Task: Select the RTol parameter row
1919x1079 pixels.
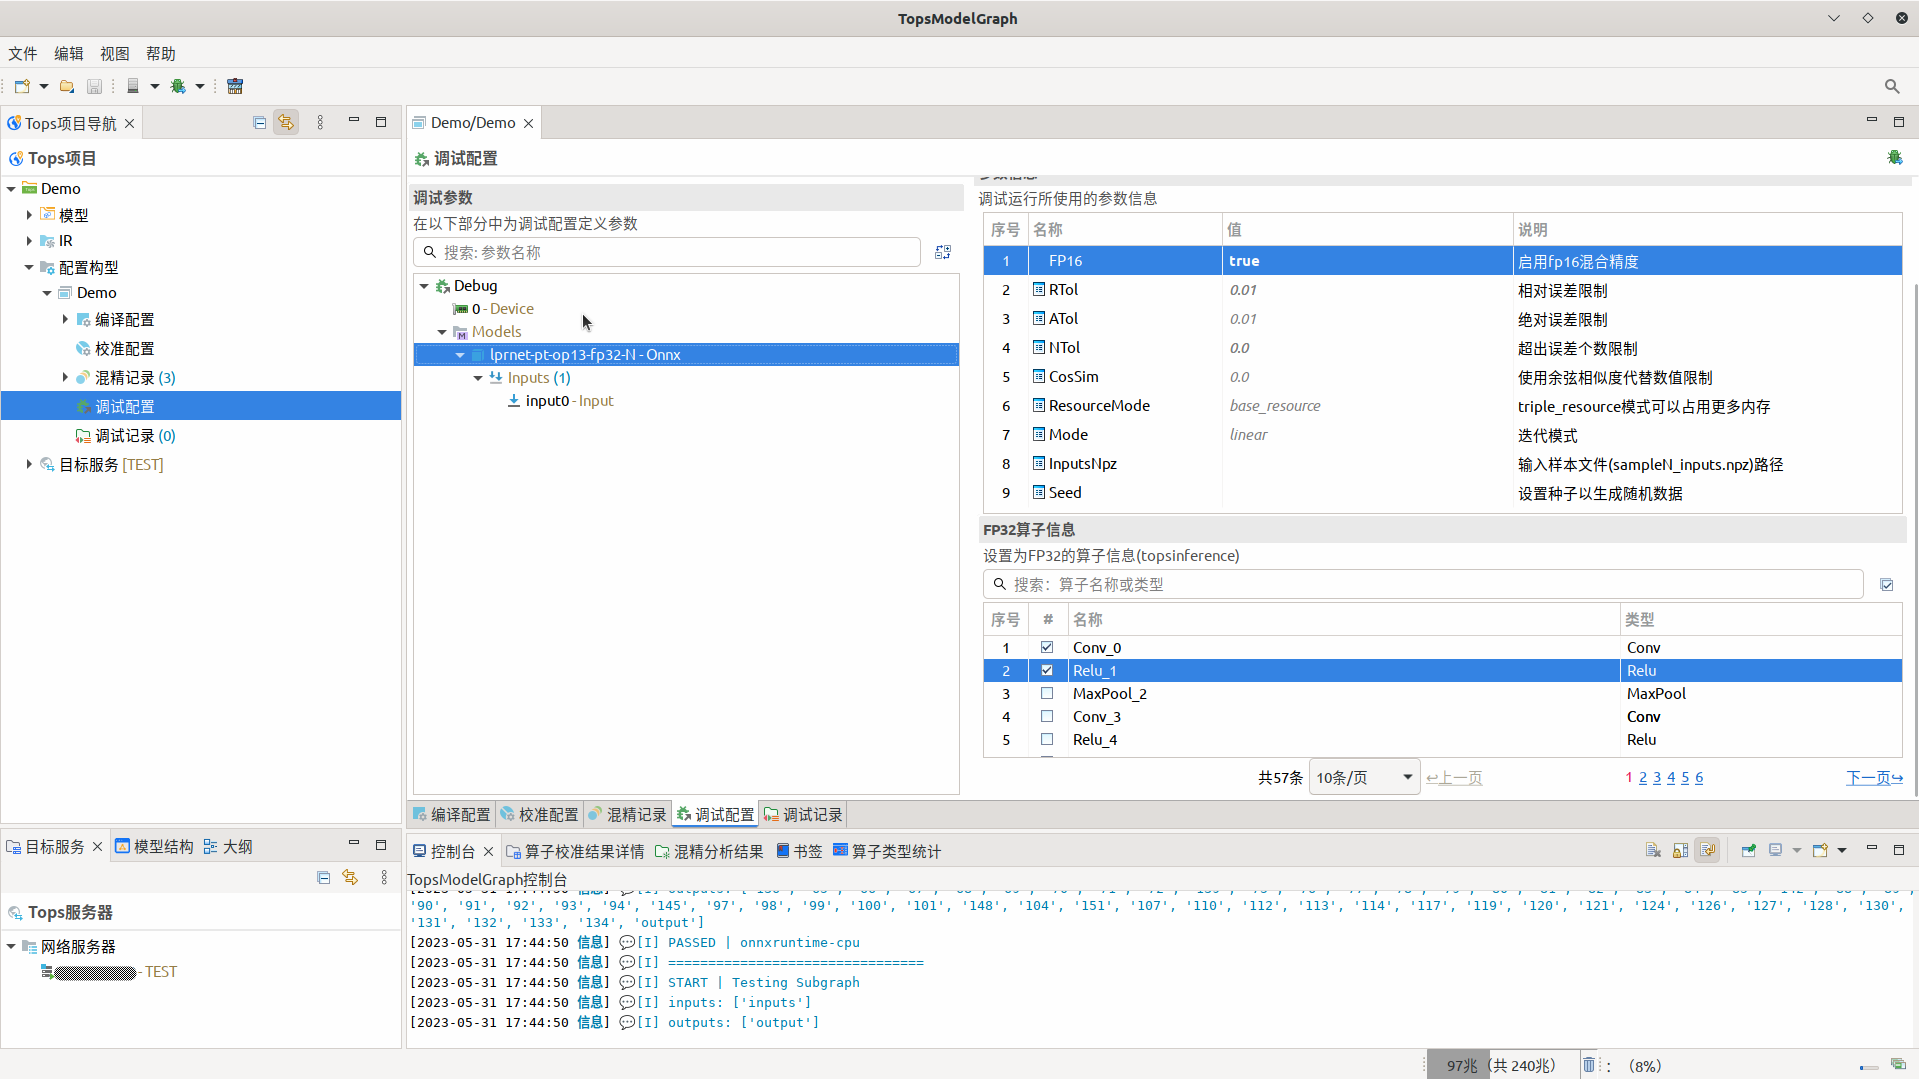Action: [1442, 290]
